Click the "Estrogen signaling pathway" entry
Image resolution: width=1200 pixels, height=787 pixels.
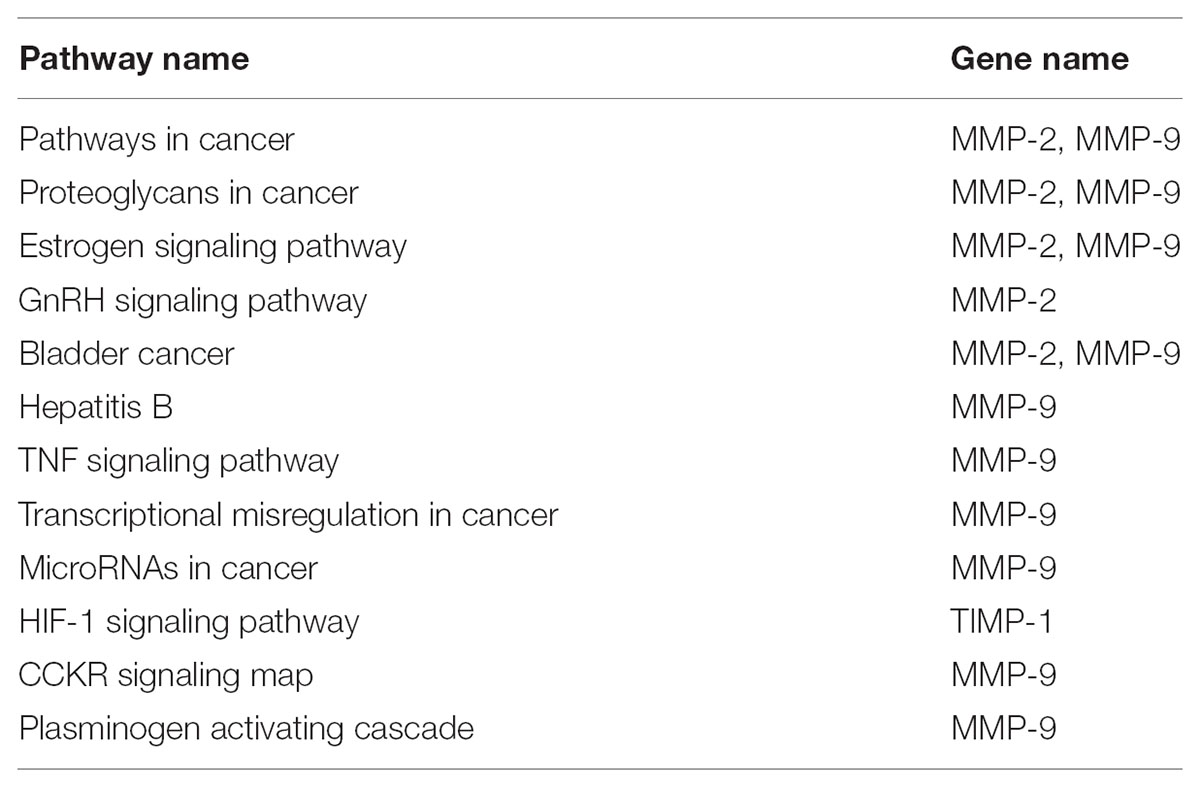[213, 246]
